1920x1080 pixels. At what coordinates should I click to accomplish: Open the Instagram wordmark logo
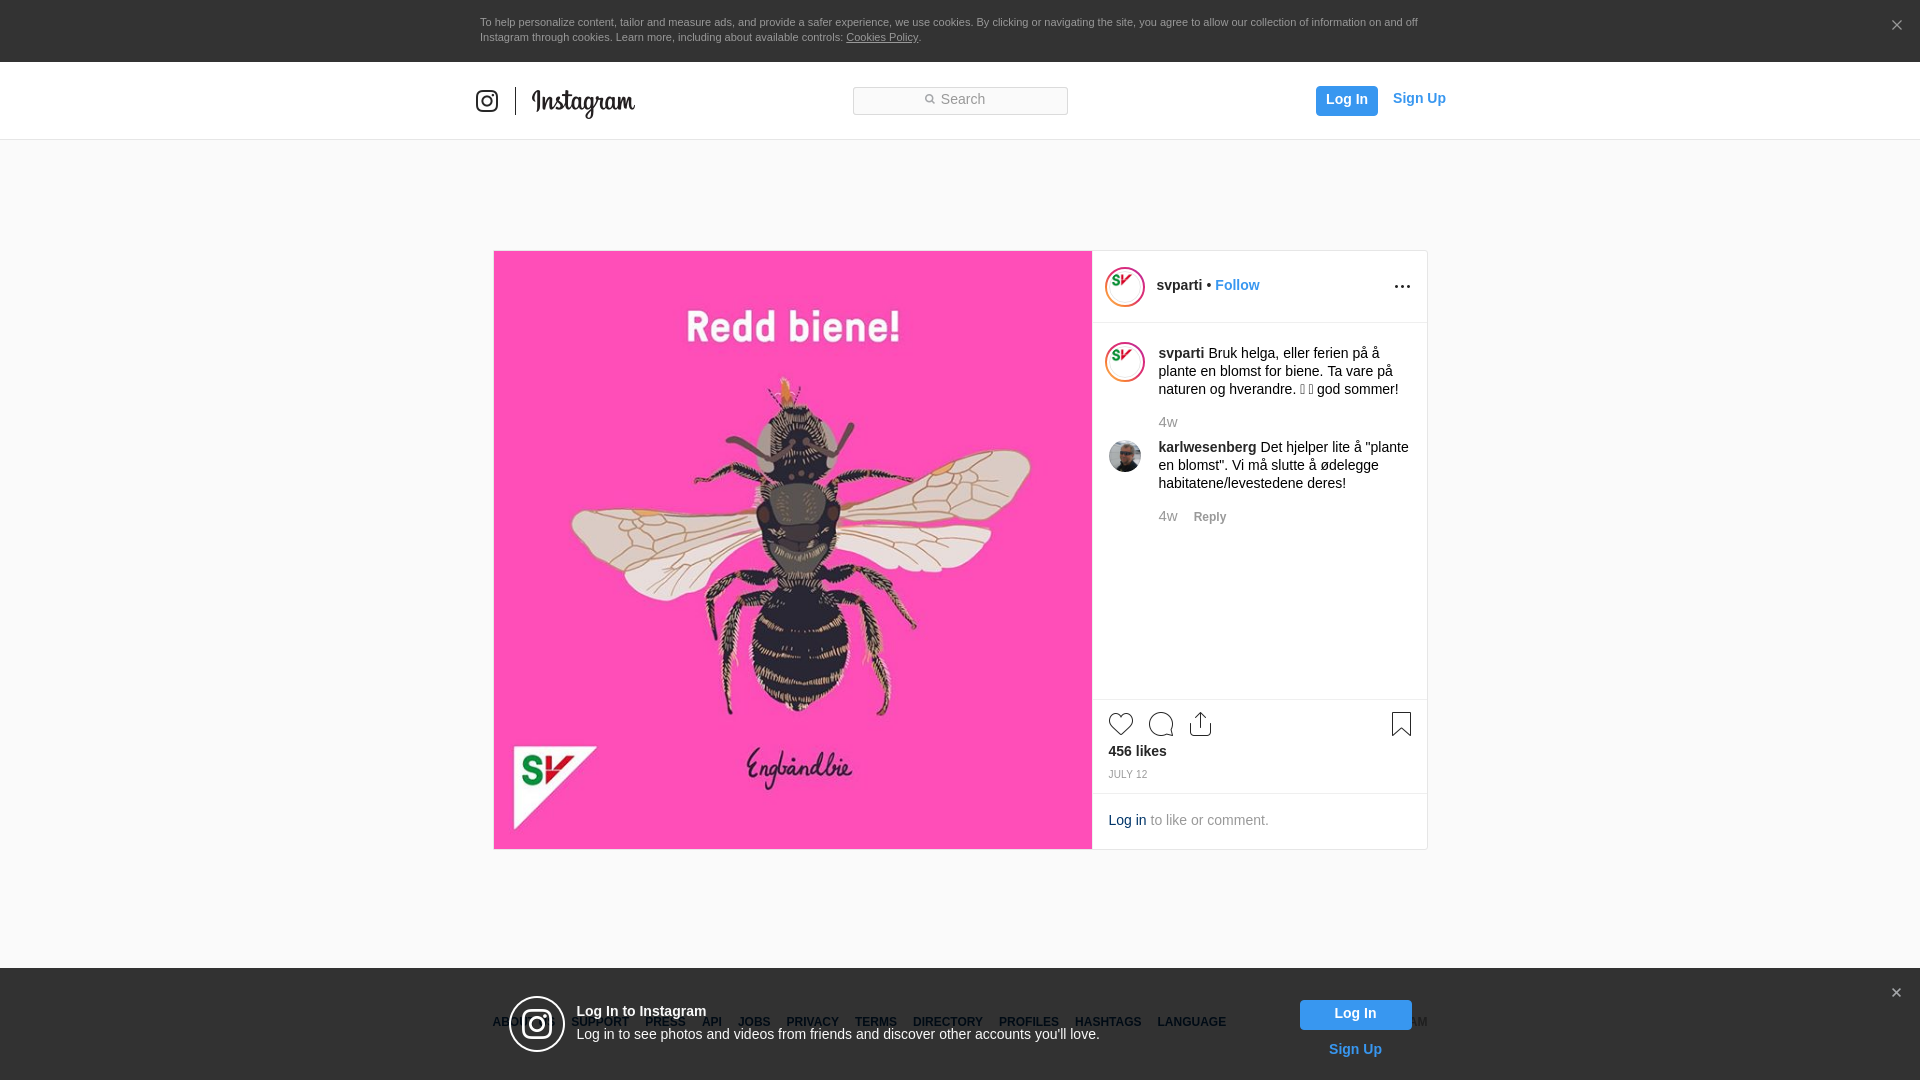click(x=583, y=103)
